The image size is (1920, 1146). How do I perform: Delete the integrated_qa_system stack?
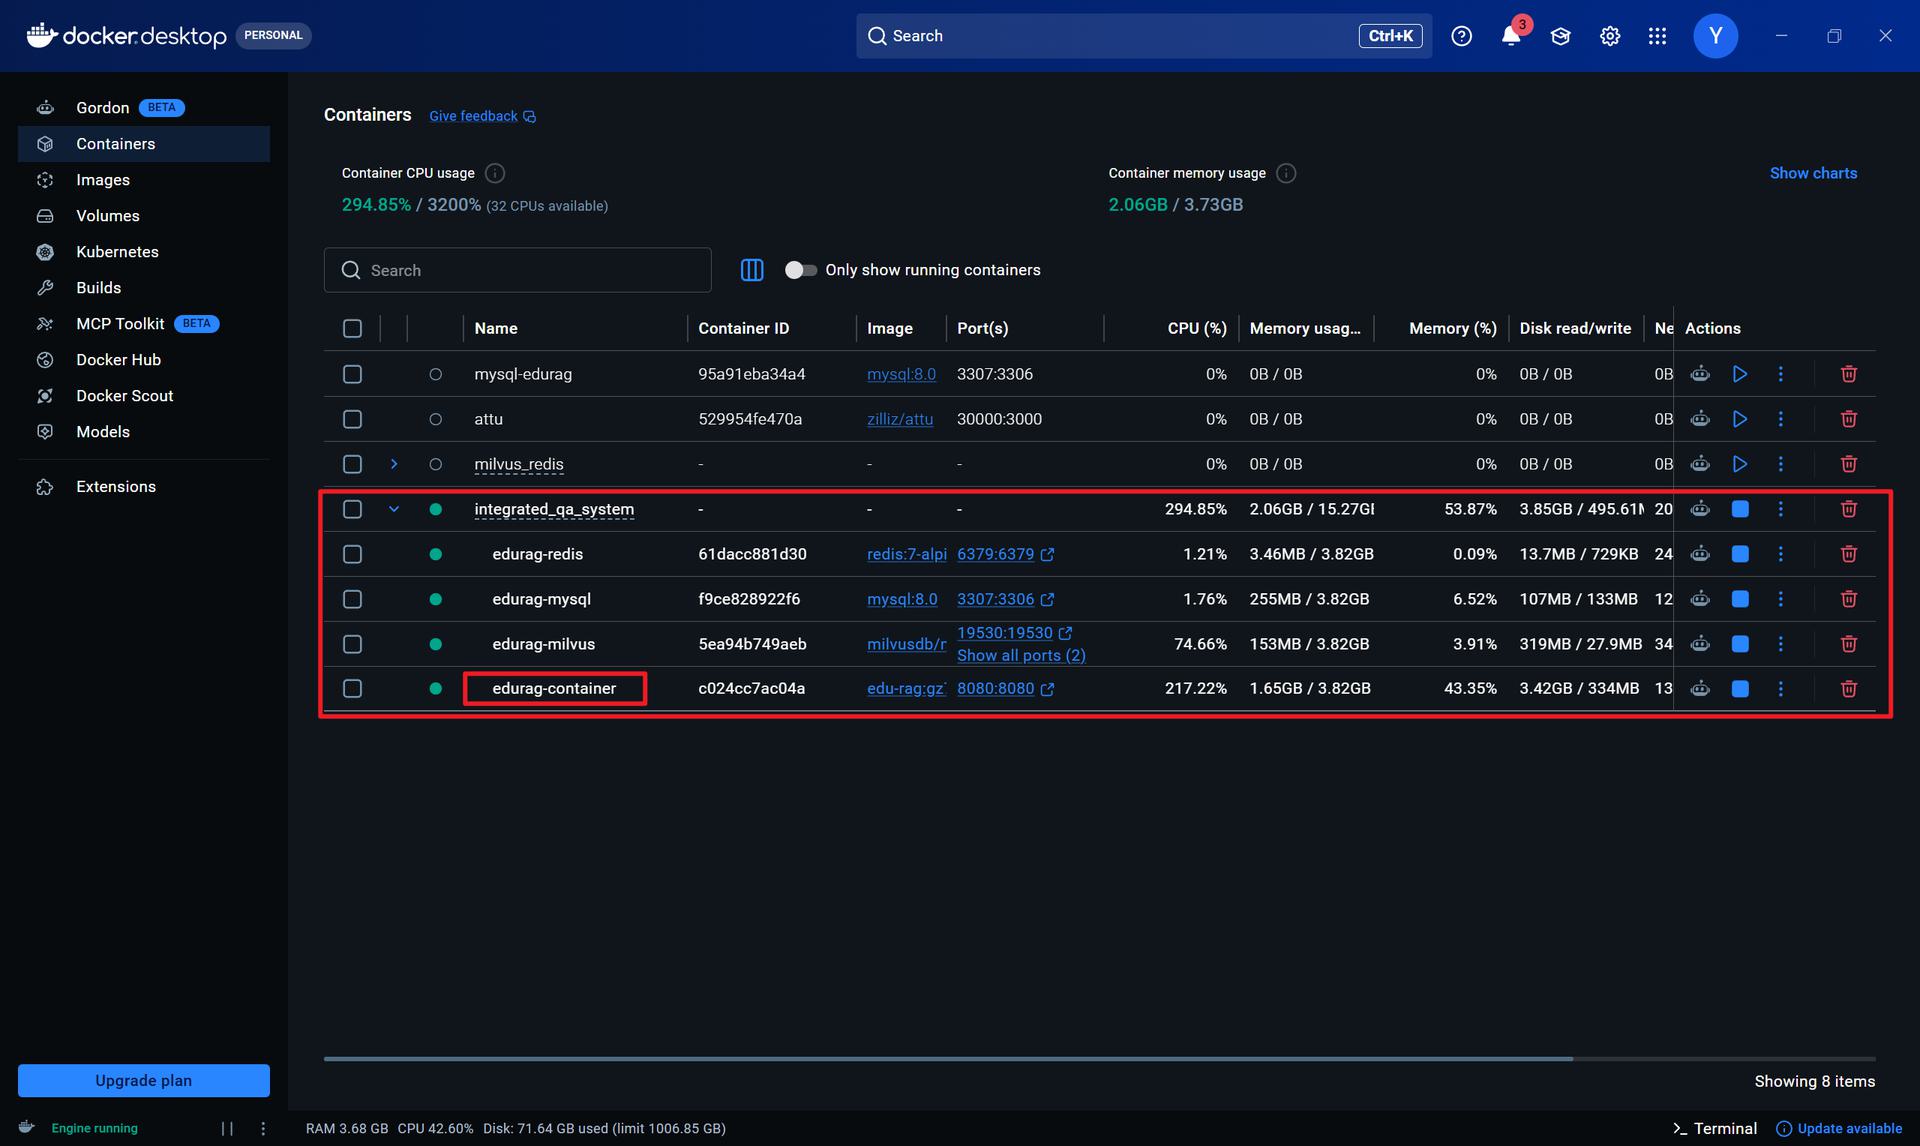pos(1849,509)
